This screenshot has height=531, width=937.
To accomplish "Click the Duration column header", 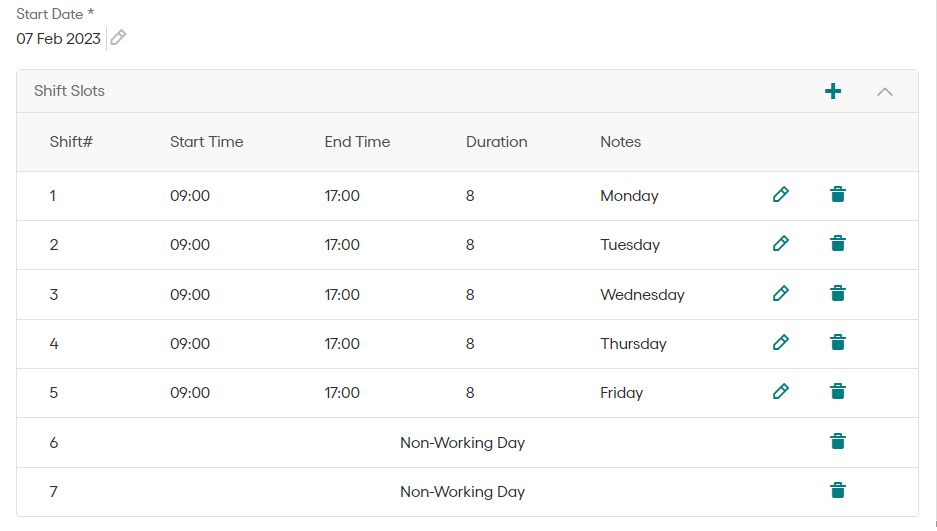I will (496, 142).
